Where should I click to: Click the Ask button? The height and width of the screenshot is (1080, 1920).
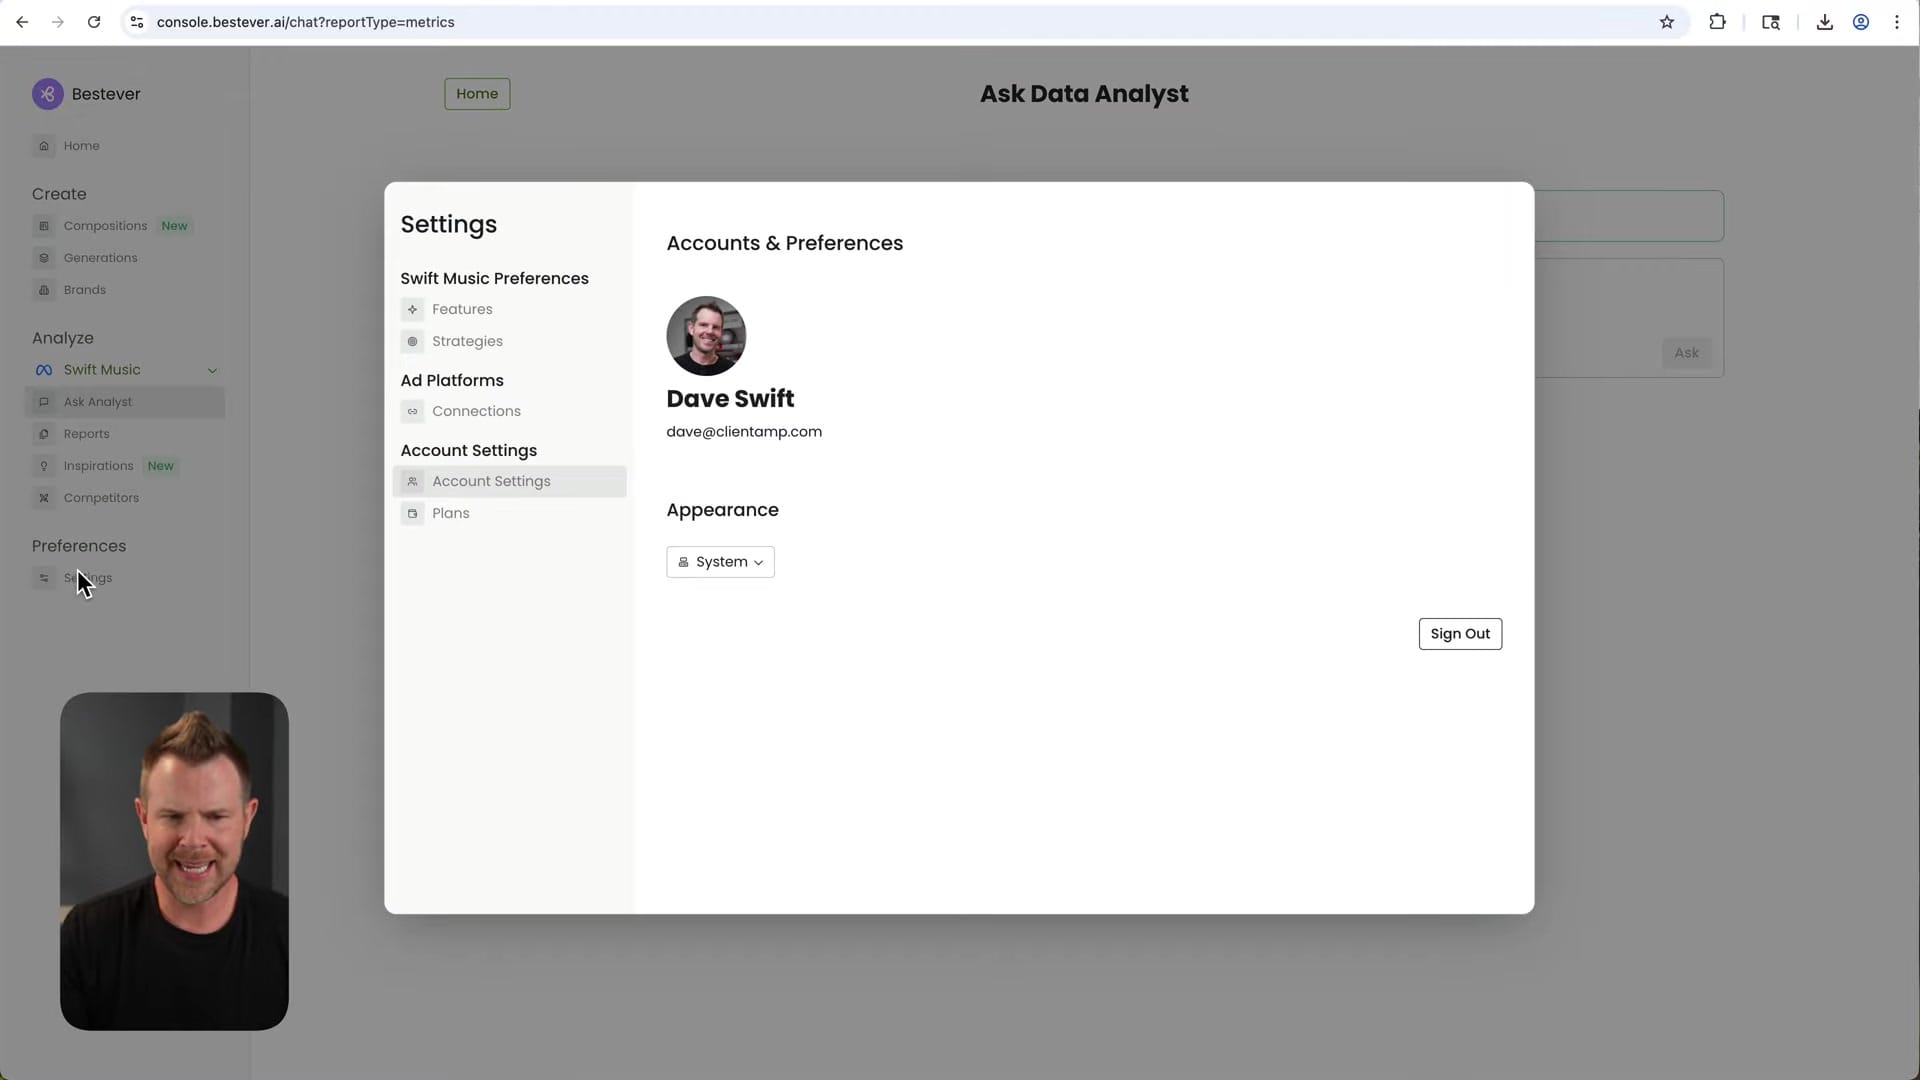pyautogui.click(x=1687, y=353)
